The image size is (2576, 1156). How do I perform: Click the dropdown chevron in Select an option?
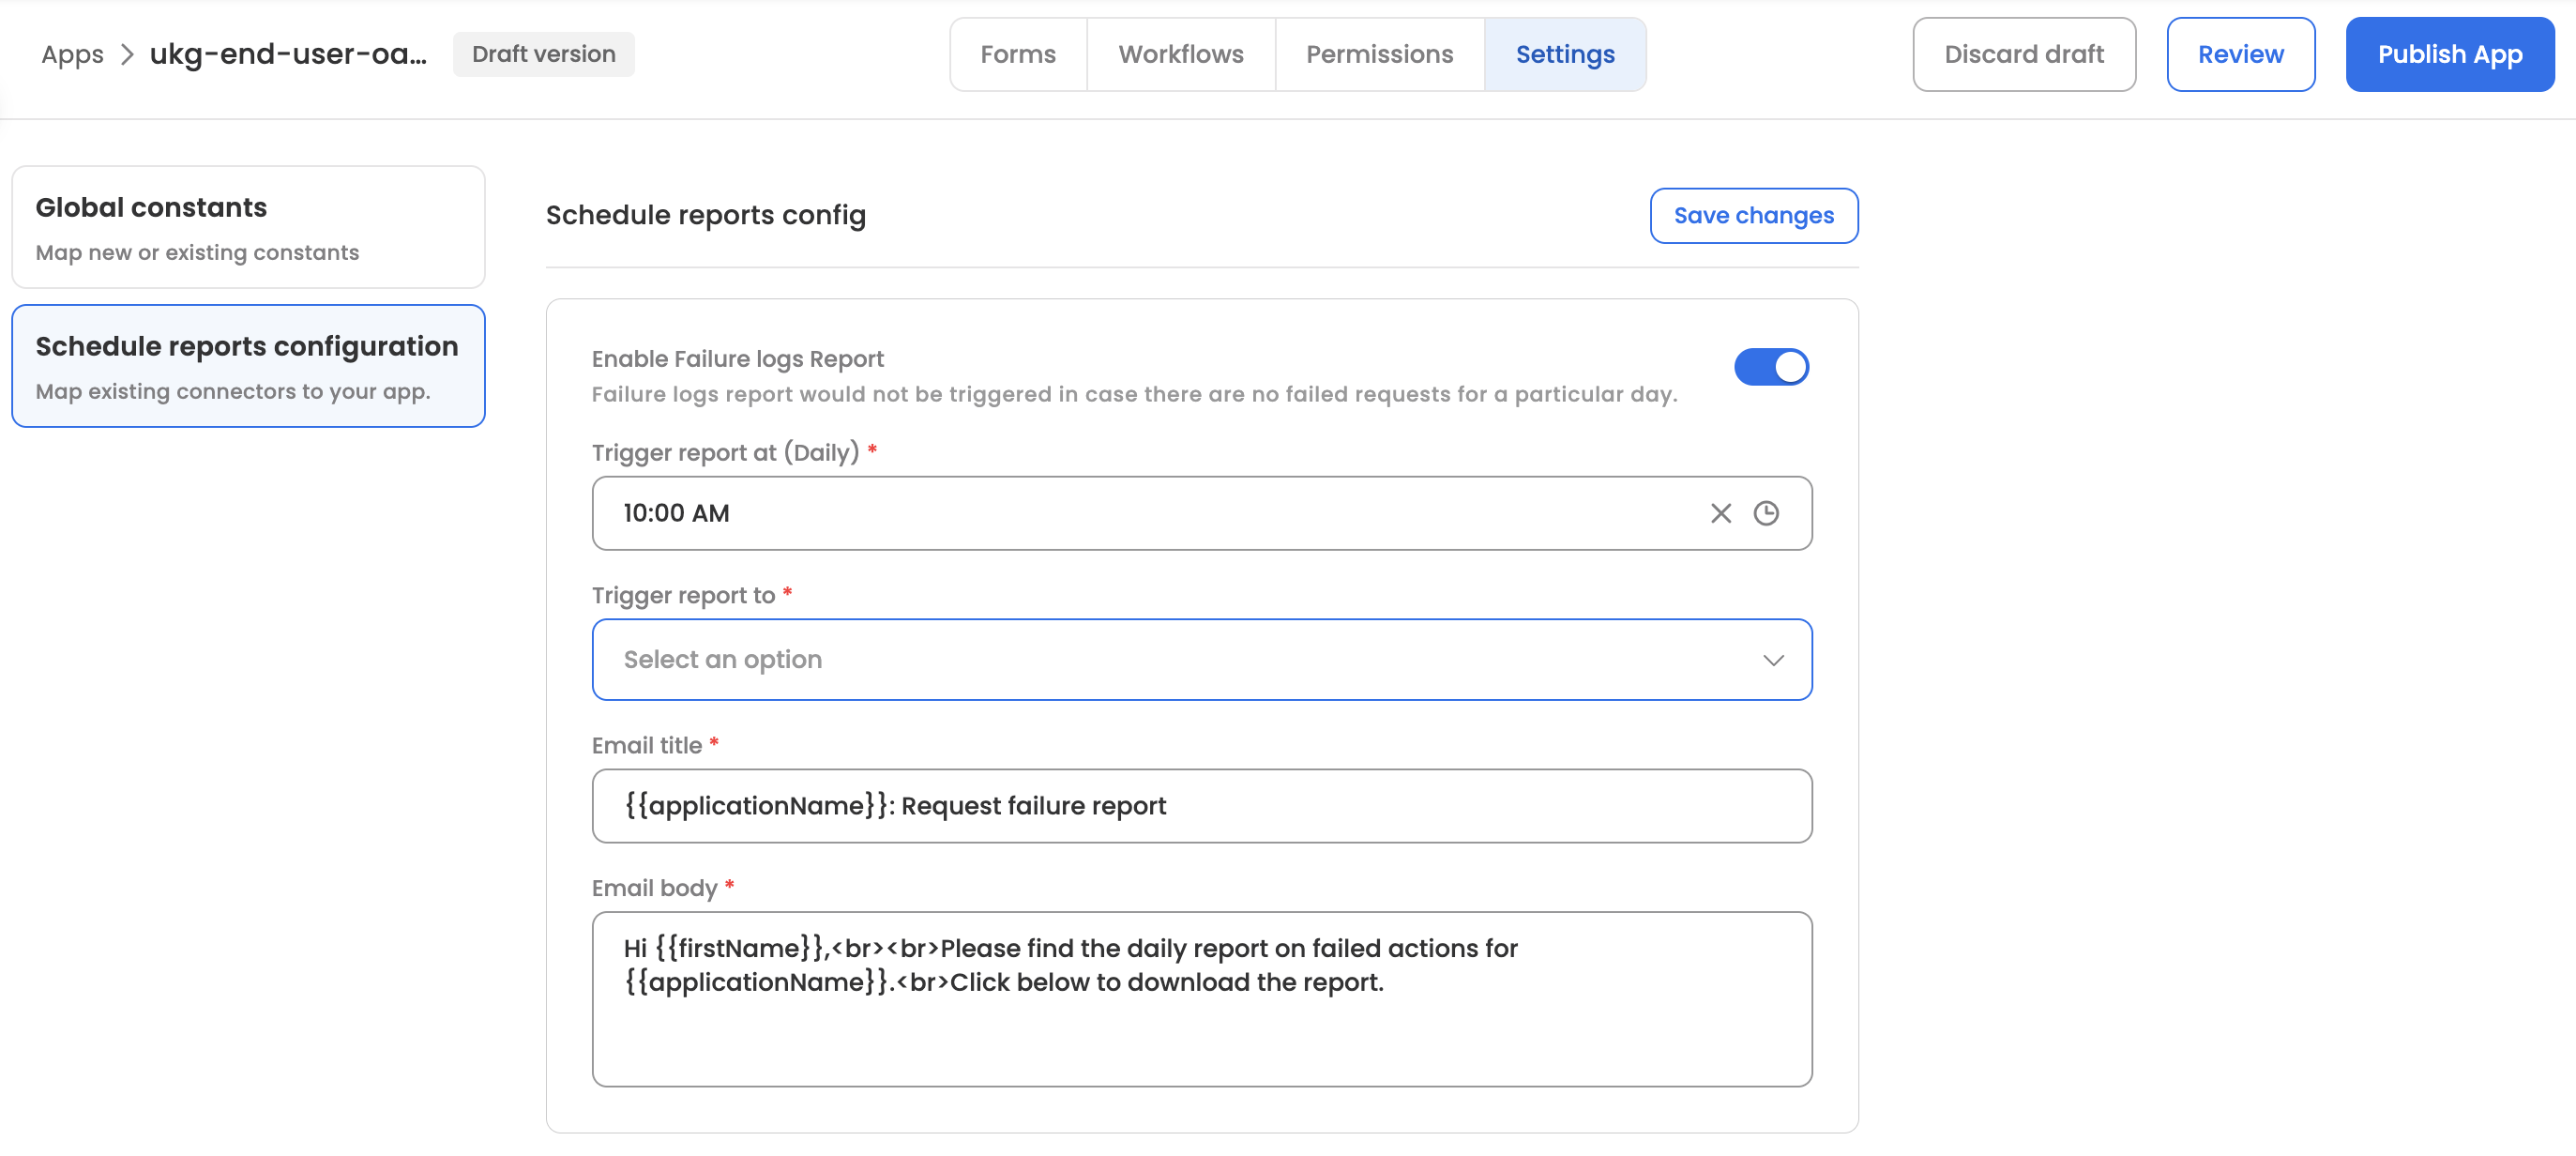(1773, 660)
